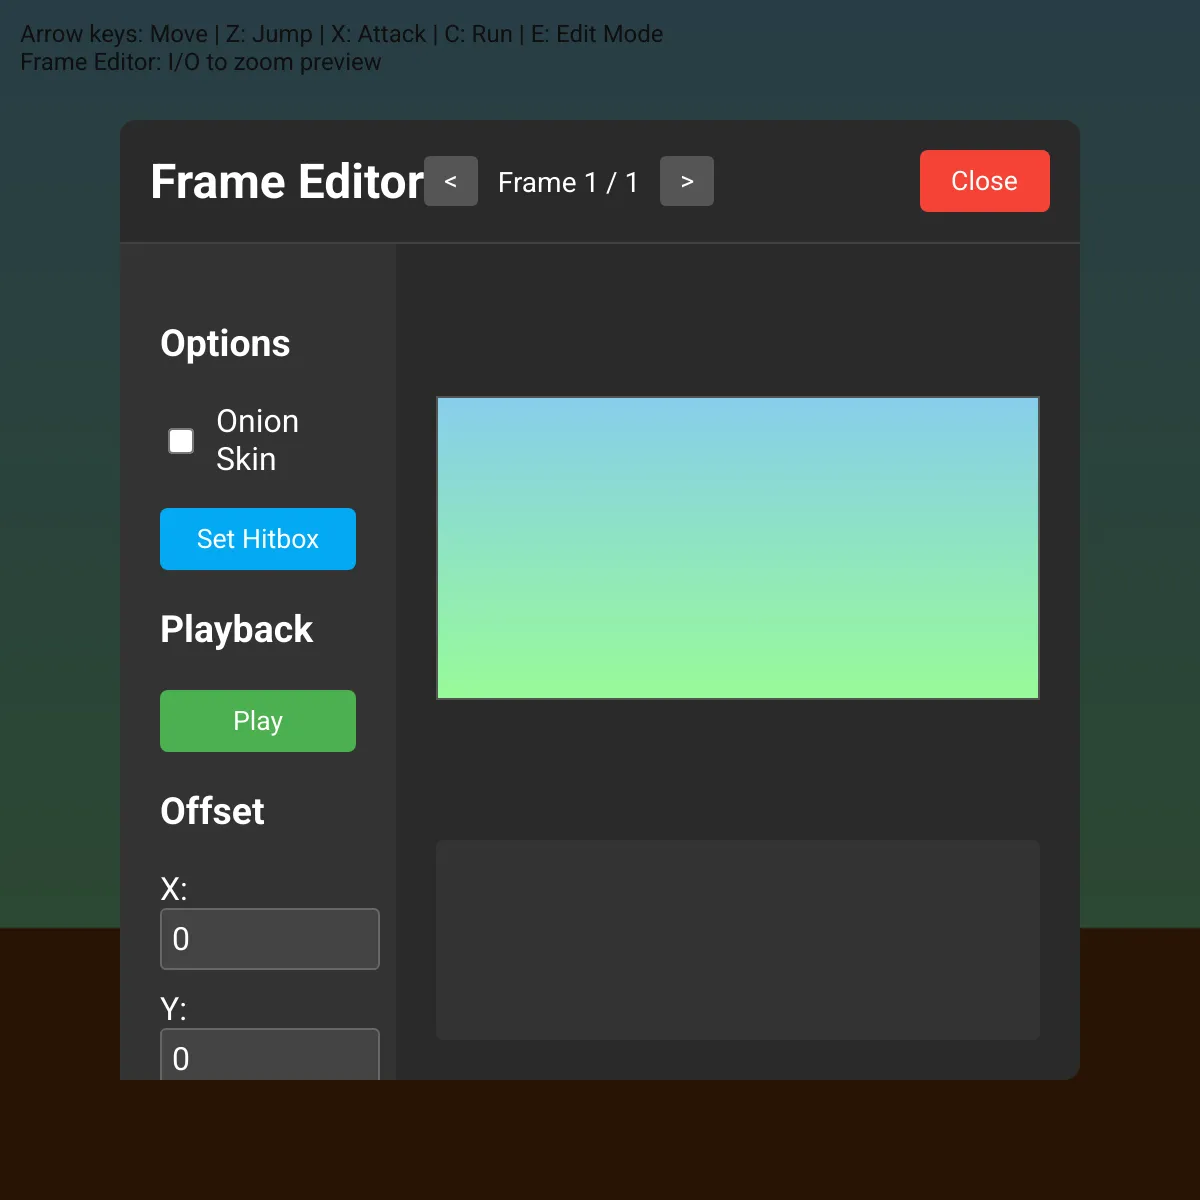The image size is (1200, 1200).
Task: Advance to the next frame with the > button
Action: pyautogui.click(x=687, y=181)
